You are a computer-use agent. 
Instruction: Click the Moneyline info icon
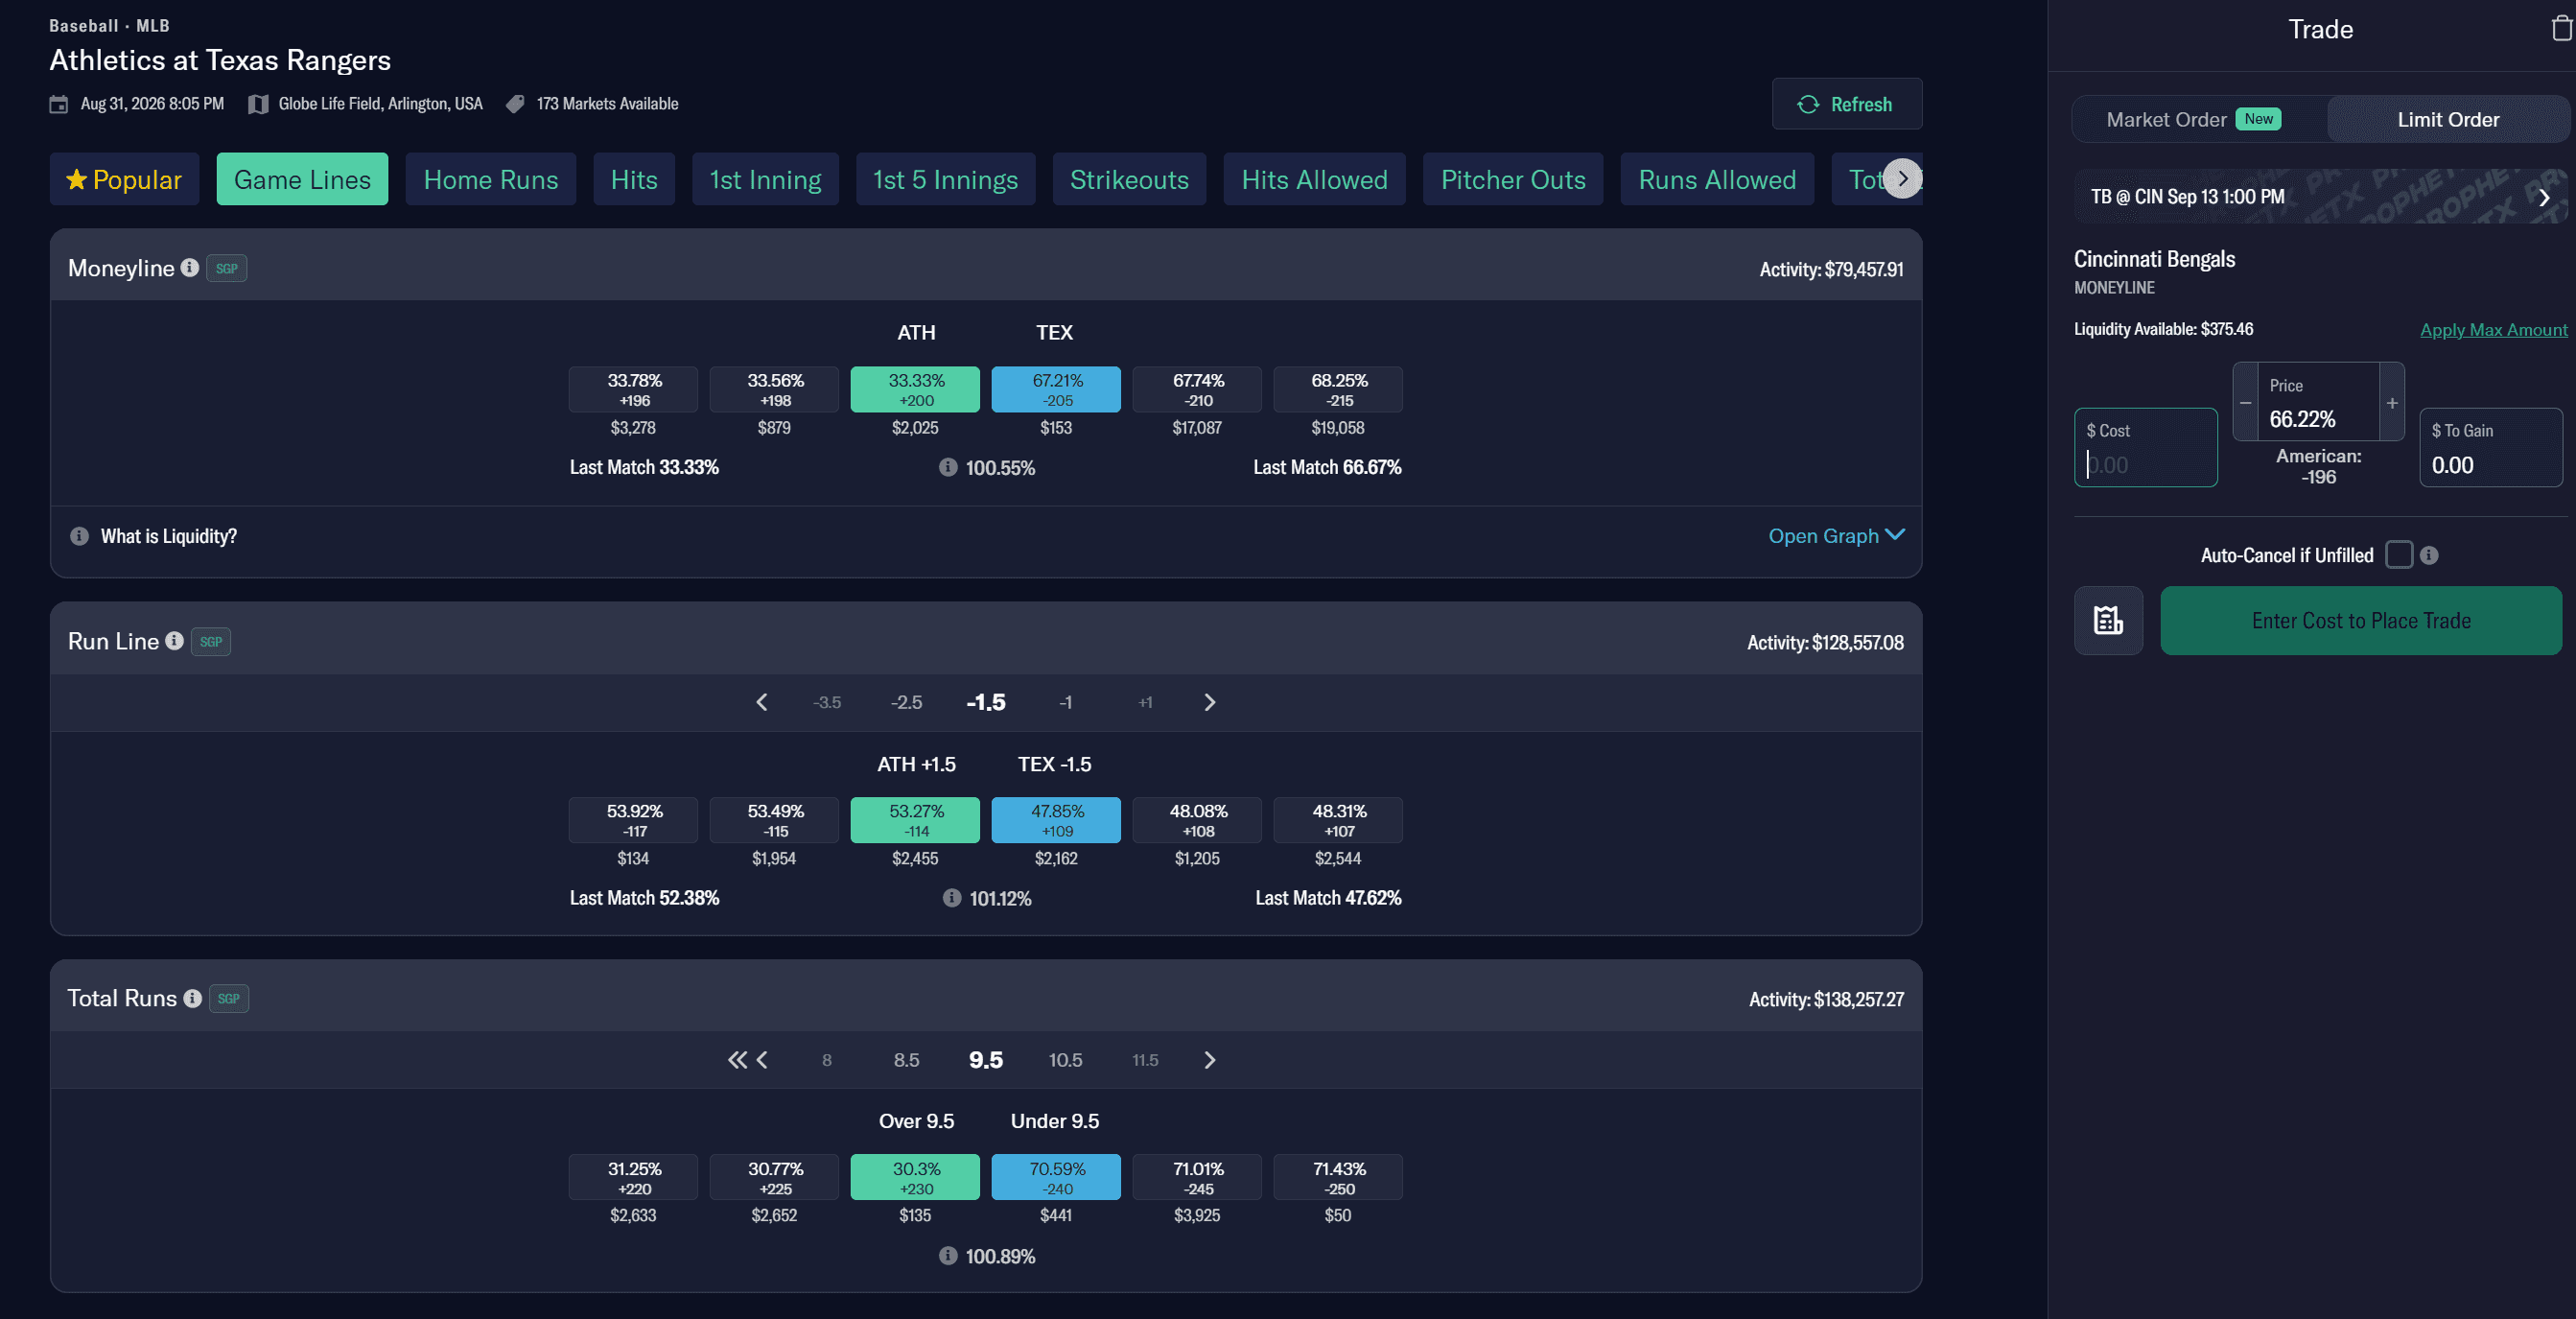(190, 268)
